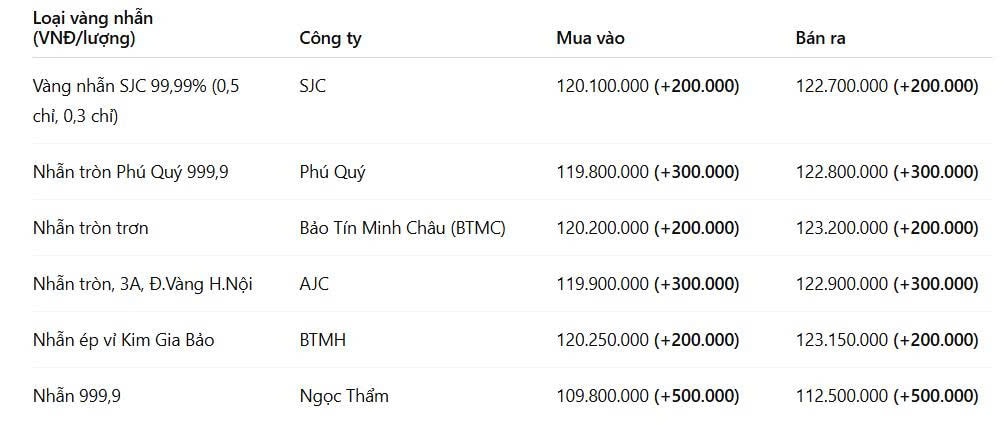Select 'Nhẫn tròn Phú Quý 999,9' cell
The width and height of the screenshot is (1008, 425).
tap(130, 172)
